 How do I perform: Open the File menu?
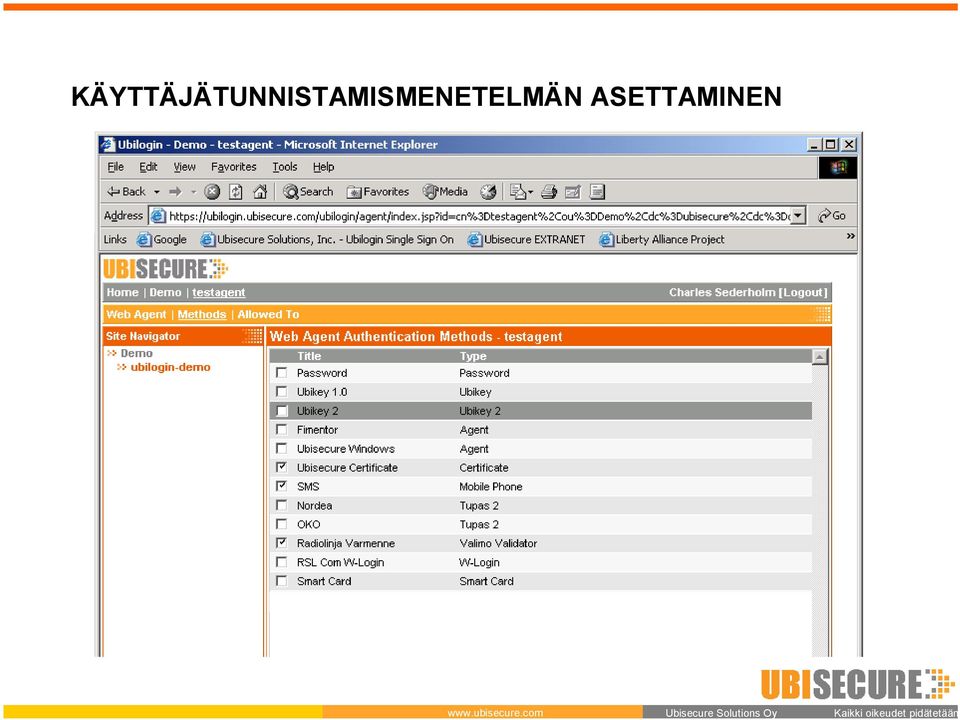click(x=116, y=167)
